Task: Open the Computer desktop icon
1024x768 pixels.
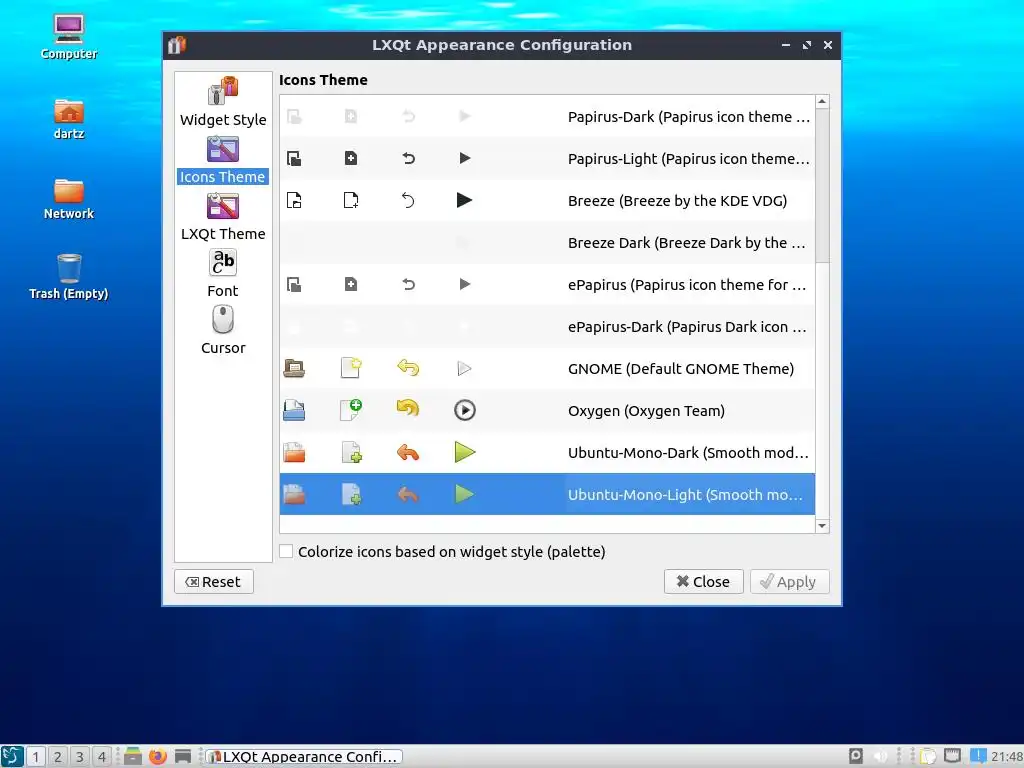Action: pyautogui.click(x=69, y=37)
